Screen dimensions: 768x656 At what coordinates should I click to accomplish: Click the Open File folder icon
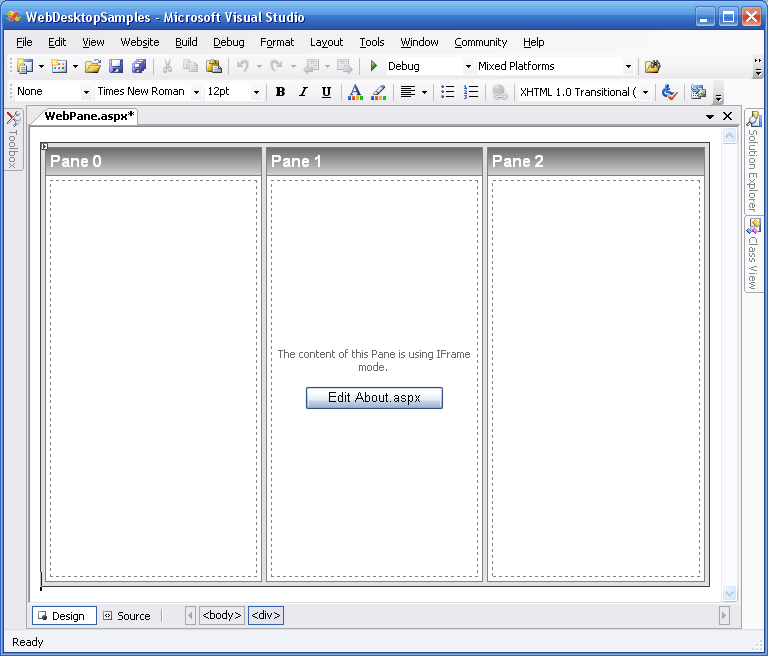pos(92,66)
